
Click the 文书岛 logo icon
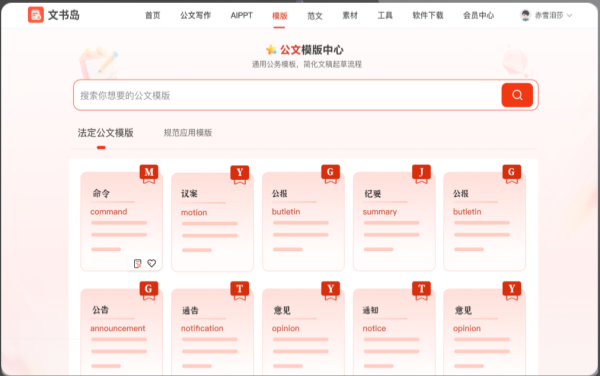tap(36, 15)
